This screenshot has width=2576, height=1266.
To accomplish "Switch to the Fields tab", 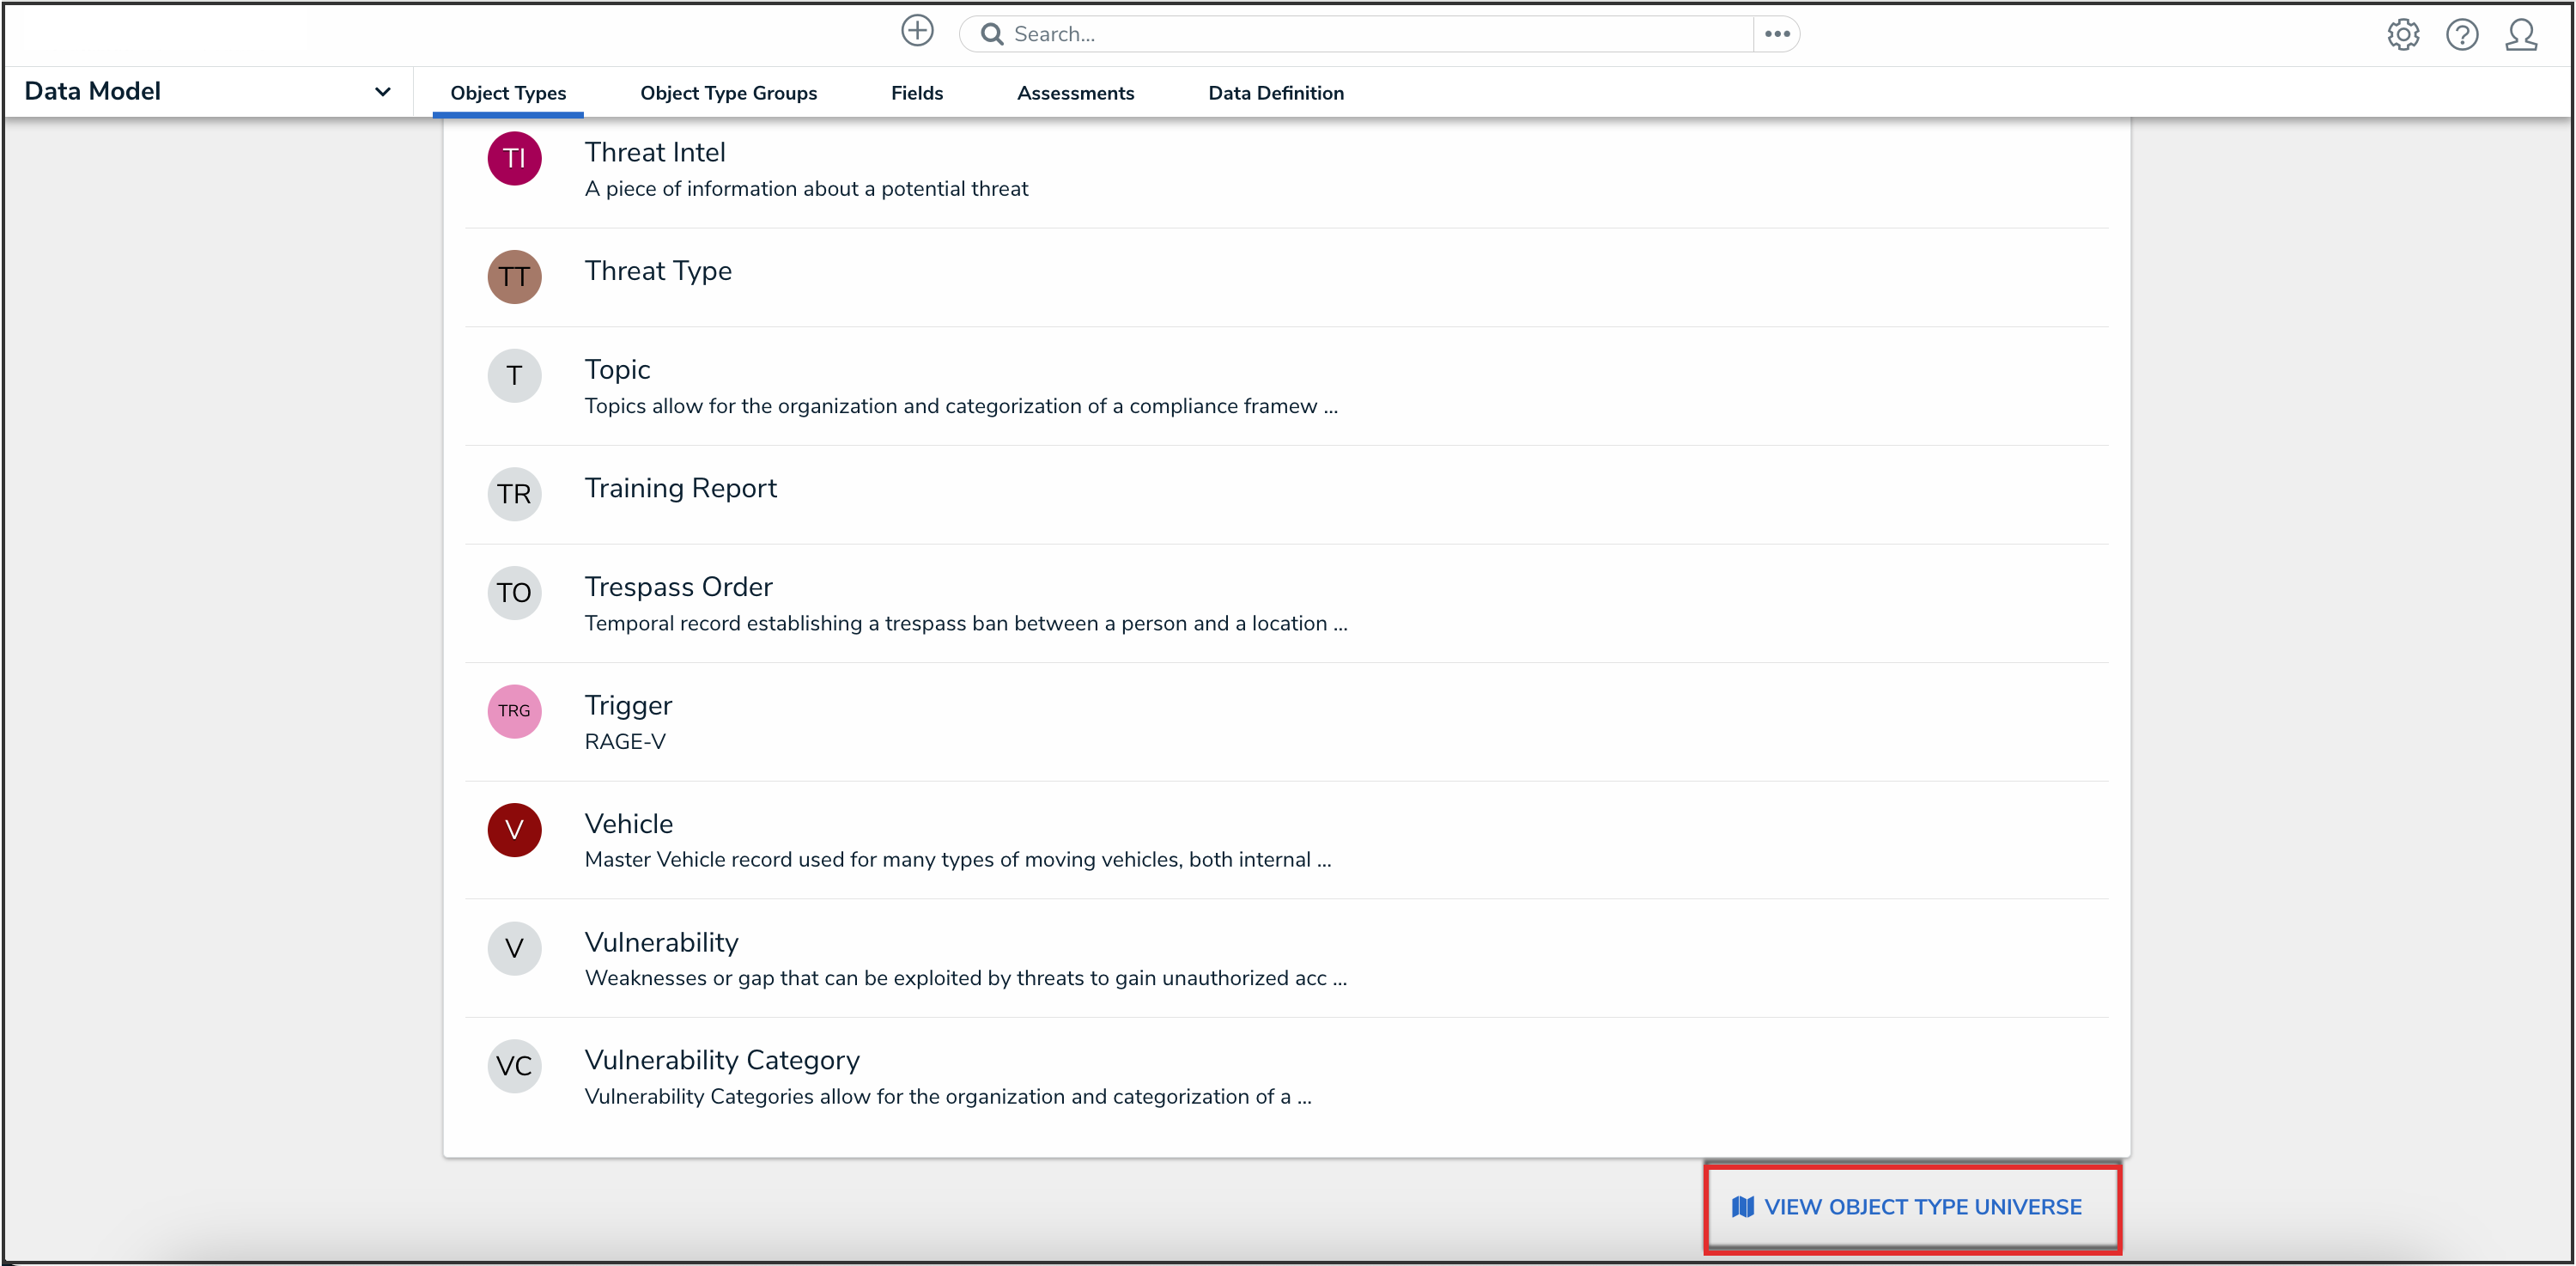I will pyautogui.click(x=916, y=93).
